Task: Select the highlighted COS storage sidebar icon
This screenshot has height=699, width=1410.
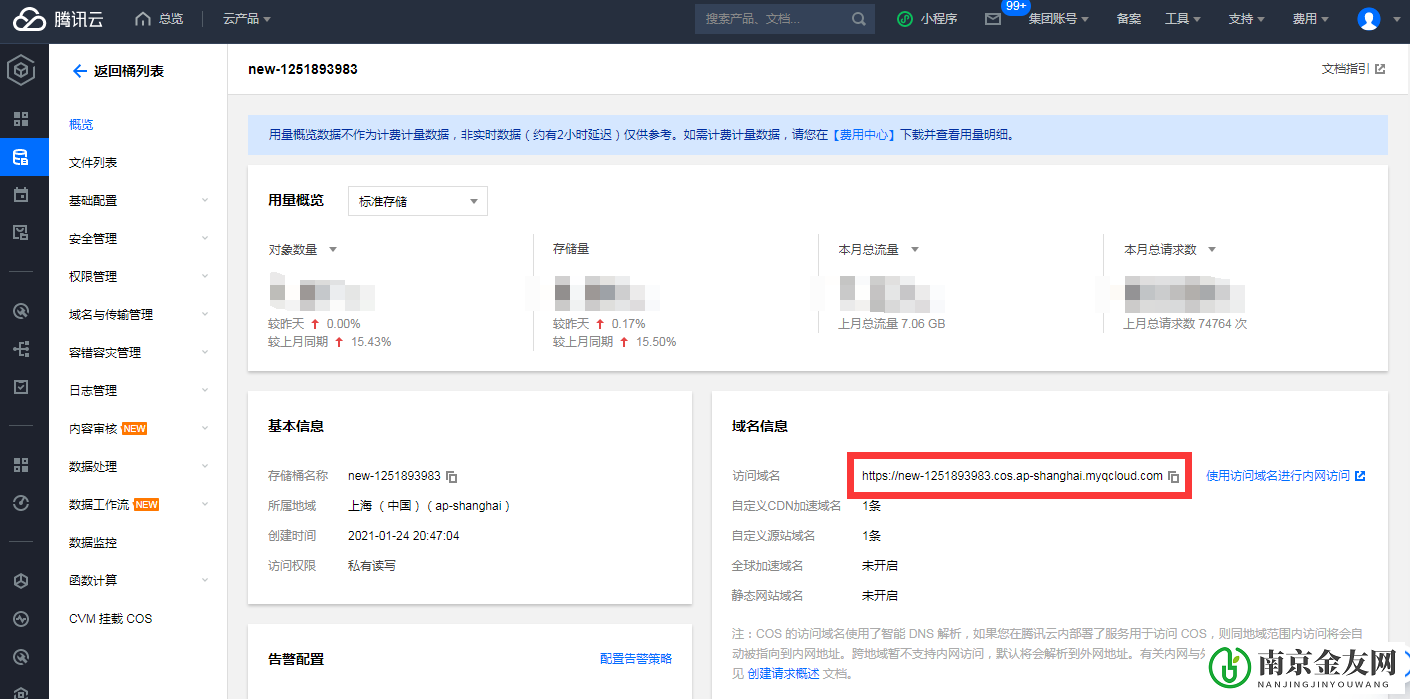Action: point(23,157)
